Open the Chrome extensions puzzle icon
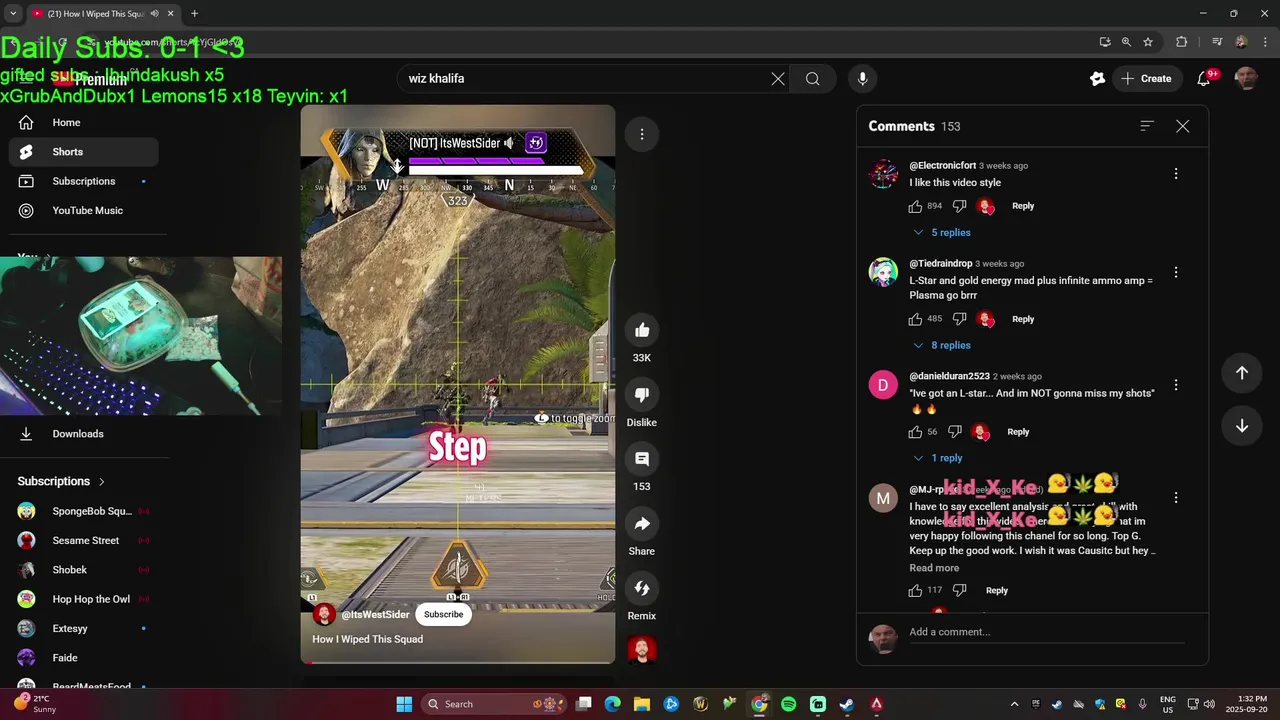Viewport: 1280px width, 720px height. [1182, 42]
